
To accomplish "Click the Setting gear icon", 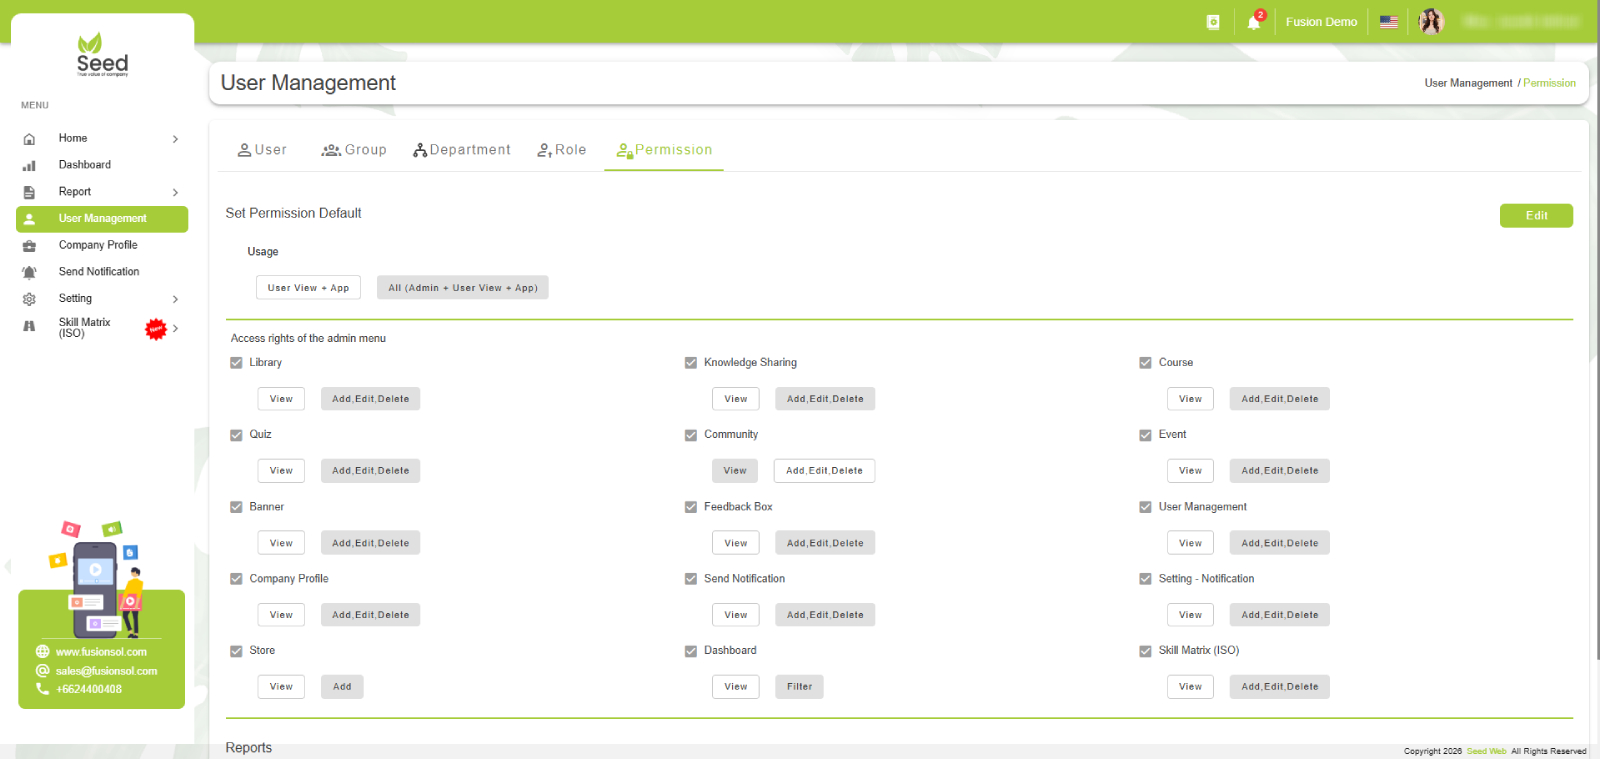I will pyautogui.click(x=29, y=299).
